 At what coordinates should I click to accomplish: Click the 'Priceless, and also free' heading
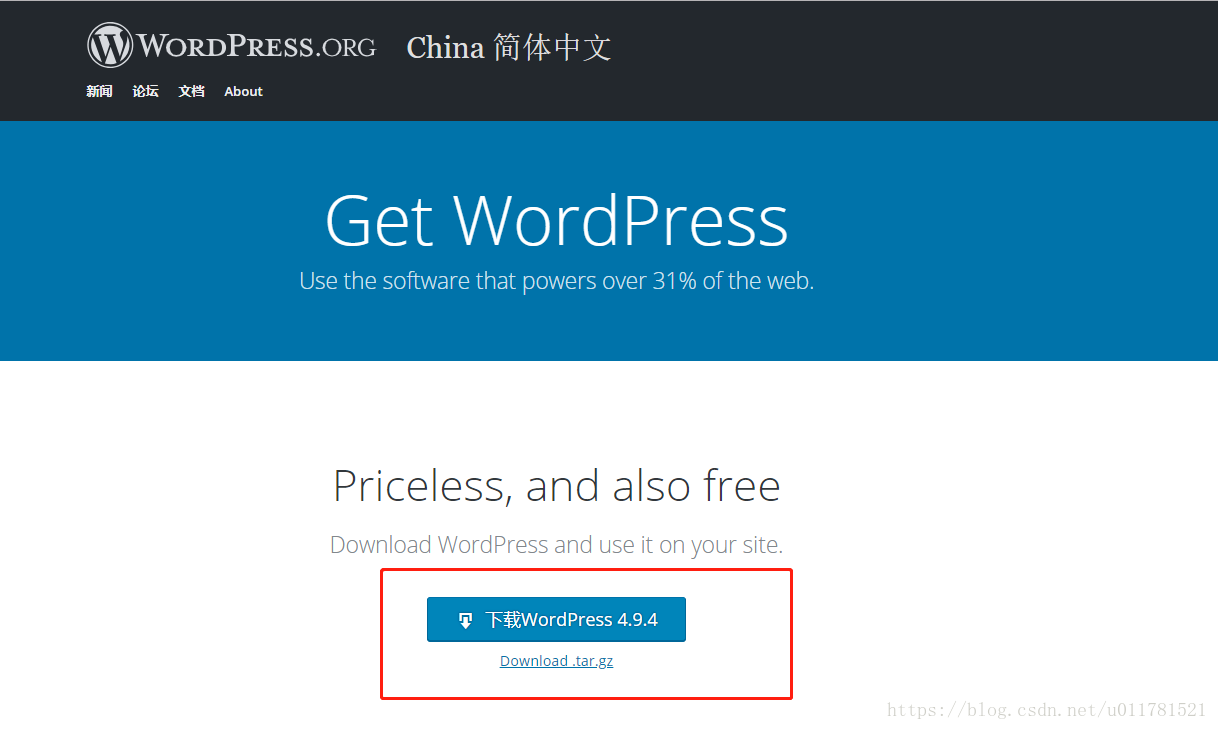(556, 486)
